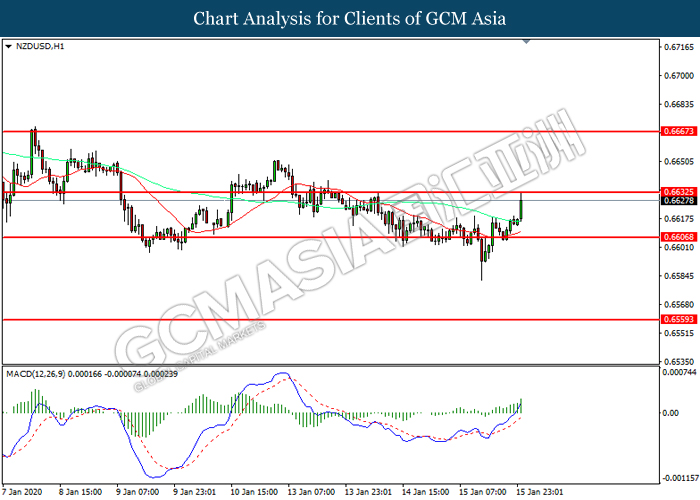
Task: Select the 0.66278 current price tag
Action: pos(677,200)
